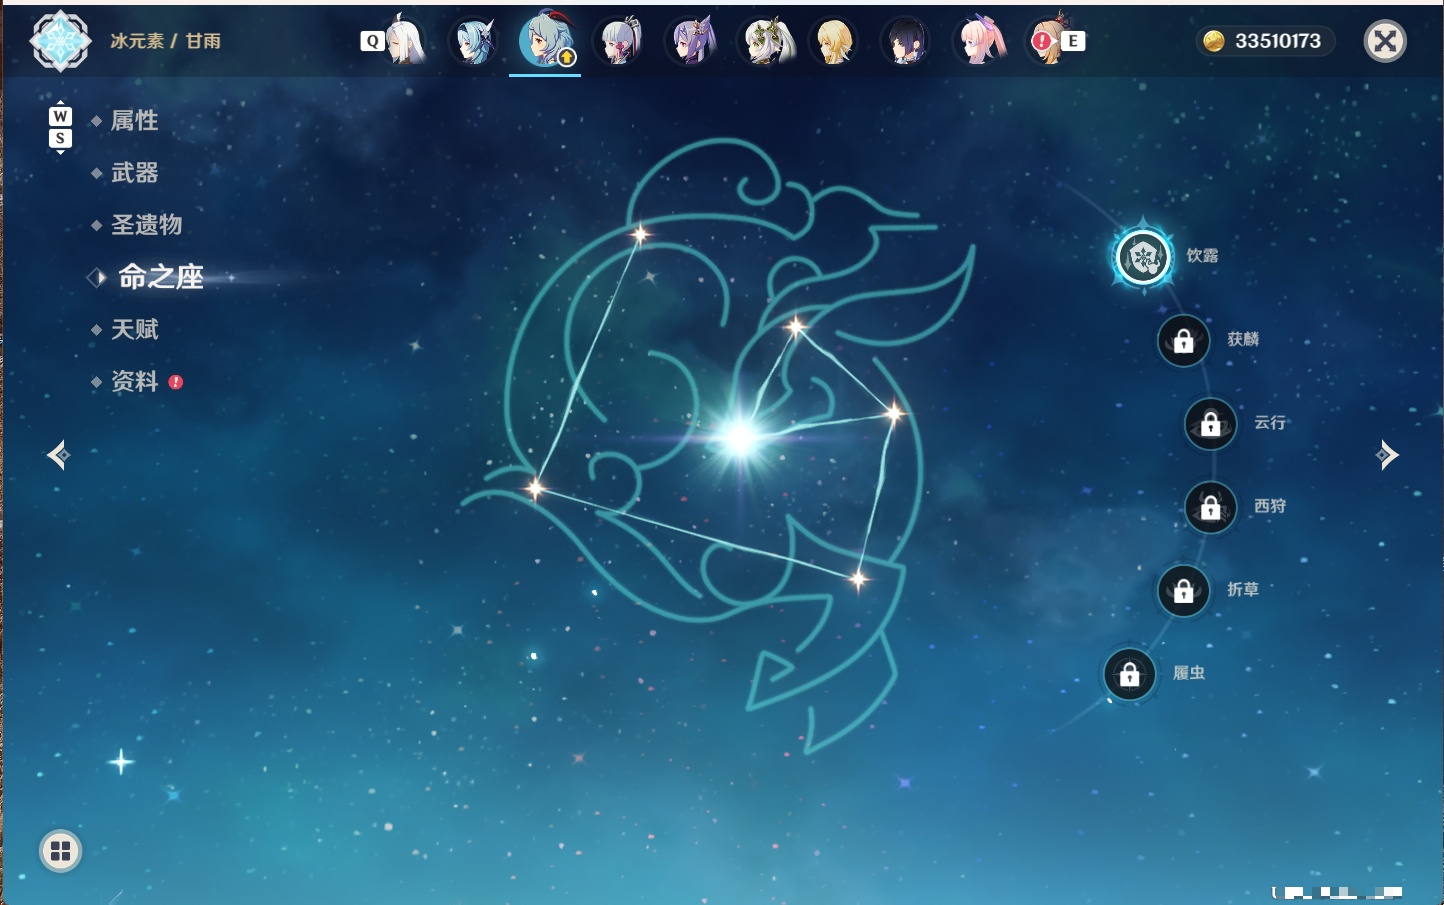Select the blonde character portrait
This screenshot has width=1444, height=905.
pos(834,41)
